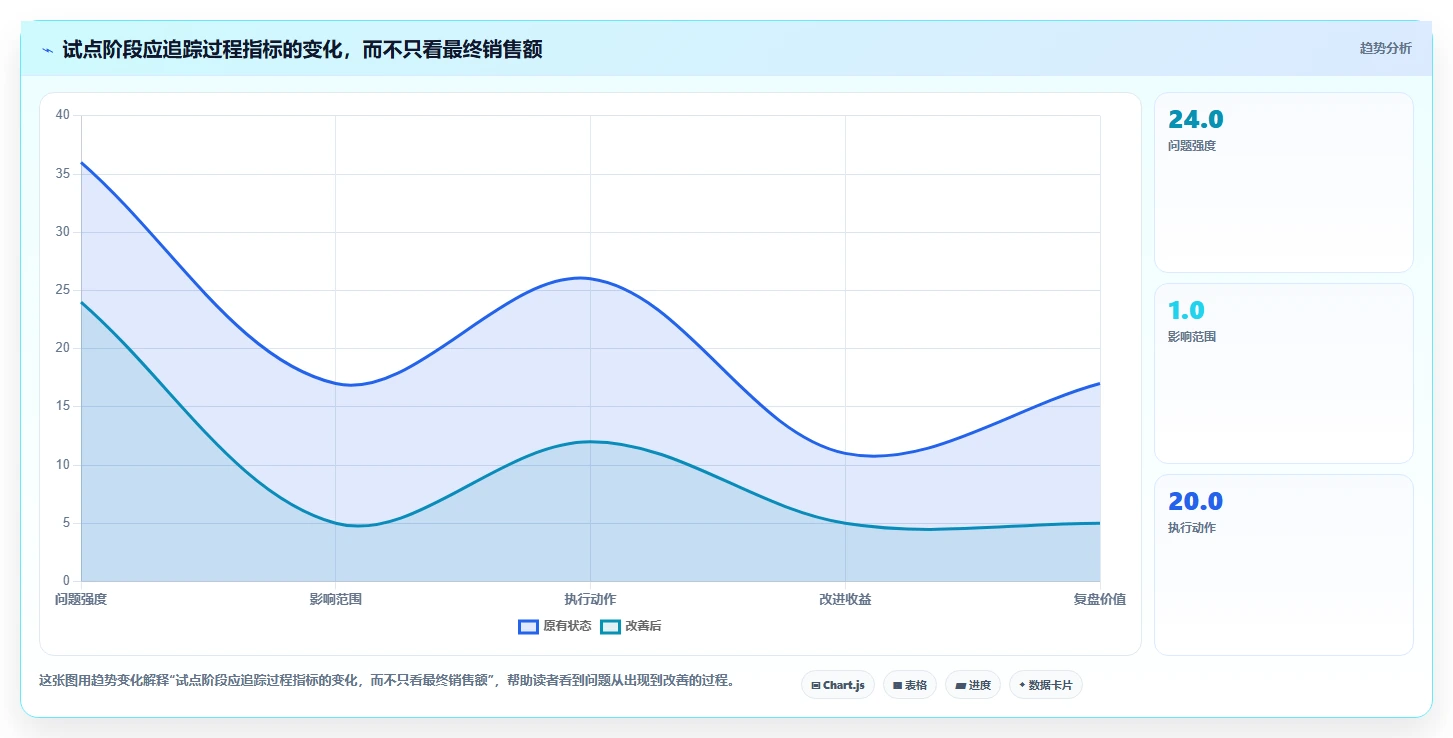Click the description sentence below the chart
Screen dimensions: 1453x738
click(389, 681)
